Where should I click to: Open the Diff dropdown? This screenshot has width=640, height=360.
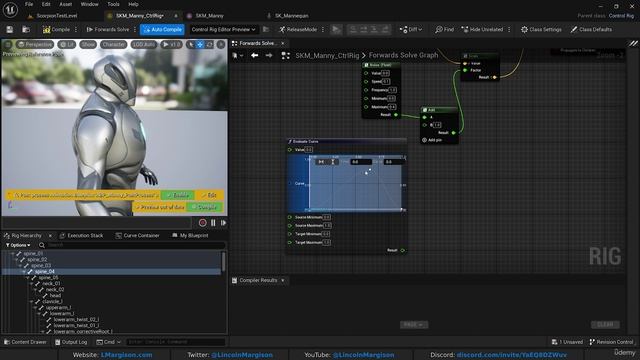click(411, 29)
